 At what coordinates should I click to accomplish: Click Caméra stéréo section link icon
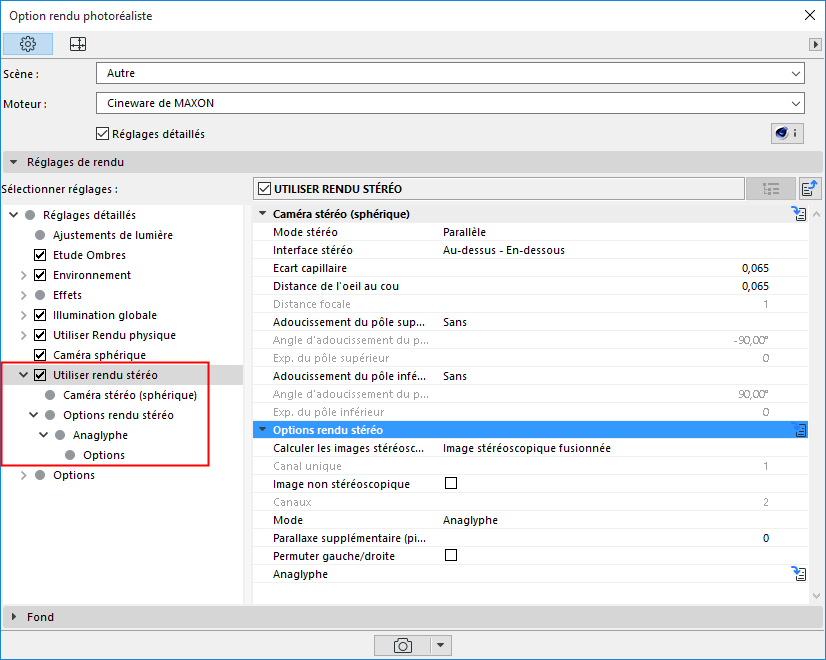799,213
